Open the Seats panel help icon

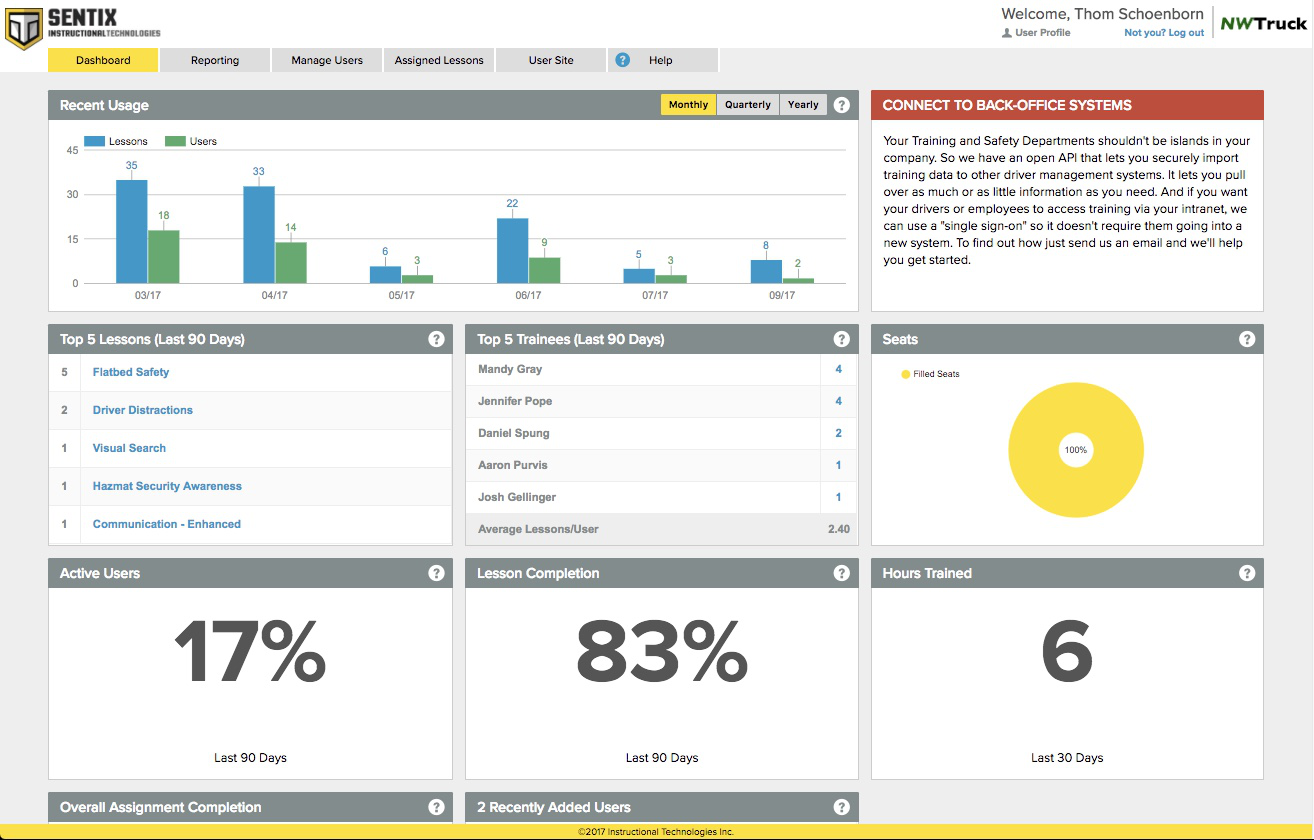click(1247, 339)
